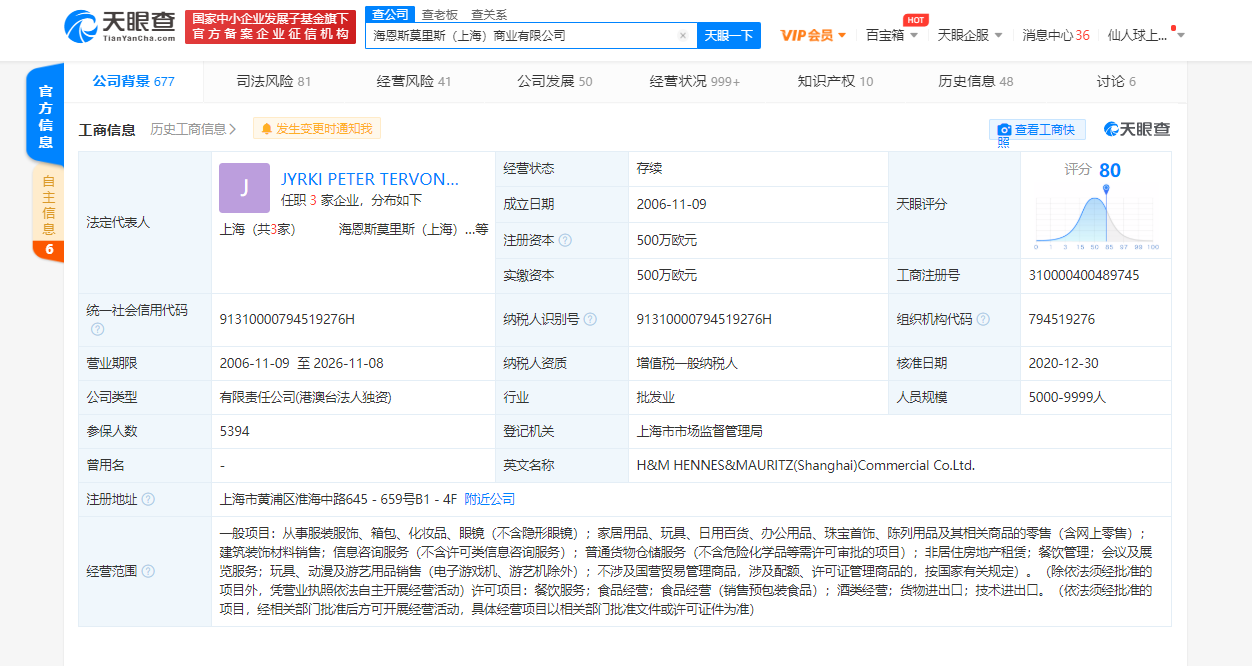Open the 海恩斯莫里斯（上海）...等 company link
The width and height of the screenshot is (1252, 666).
point(413,229)
